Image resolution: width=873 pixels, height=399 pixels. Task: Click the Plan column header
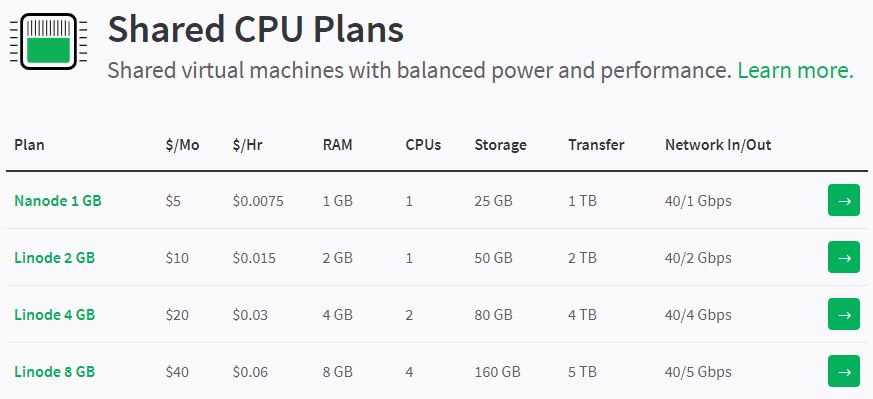pyautogui.click(x=29, y=145)
